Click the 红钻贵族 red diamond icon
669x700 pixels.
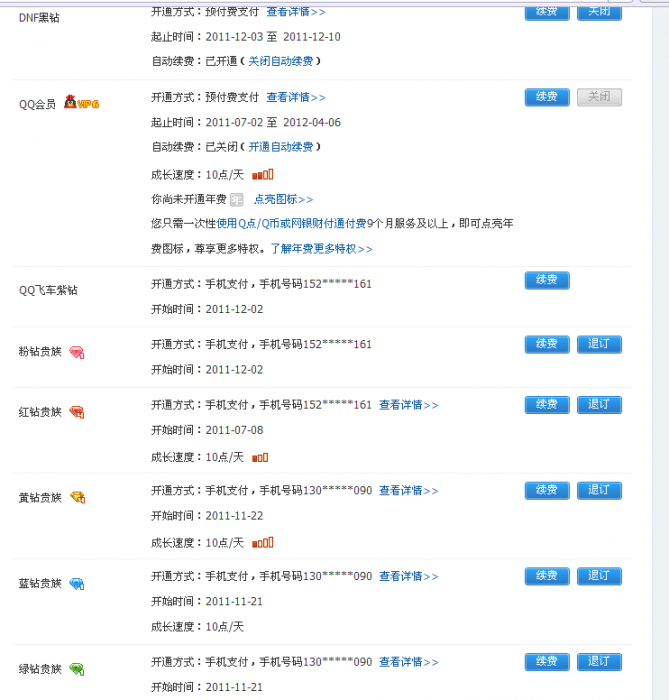pos(77,412)
